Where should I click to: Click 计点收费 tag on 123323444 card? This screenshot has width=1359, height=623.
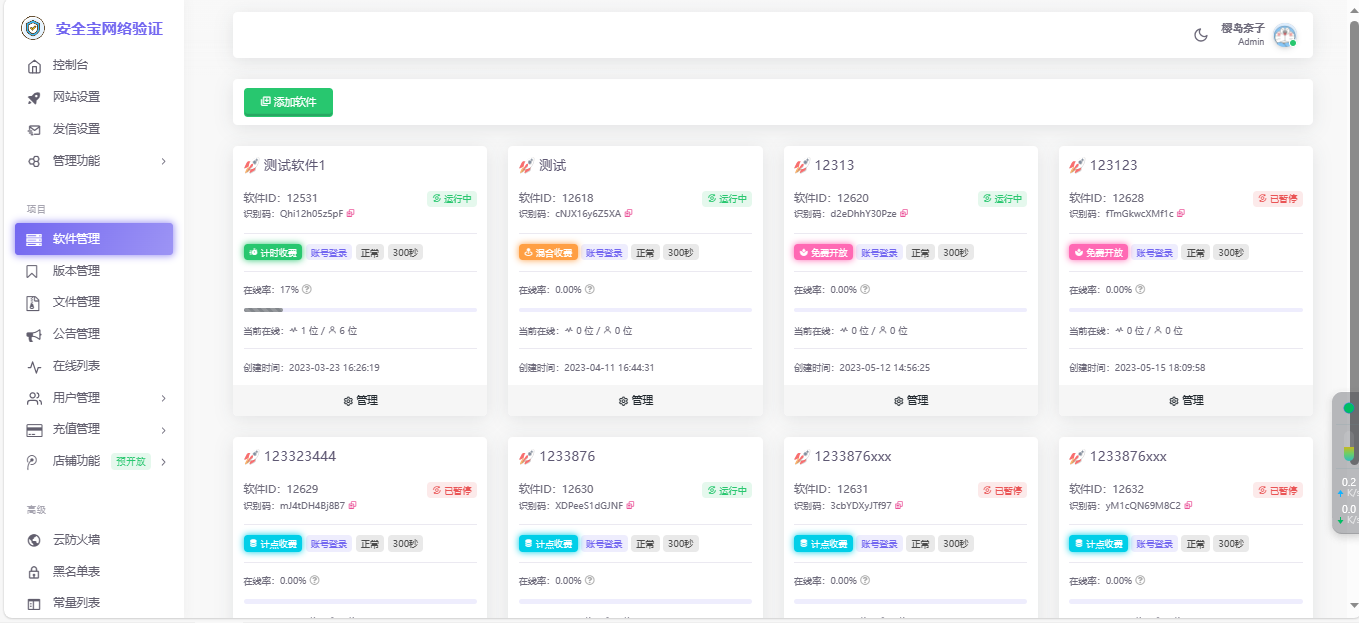(x=273, y=544)
